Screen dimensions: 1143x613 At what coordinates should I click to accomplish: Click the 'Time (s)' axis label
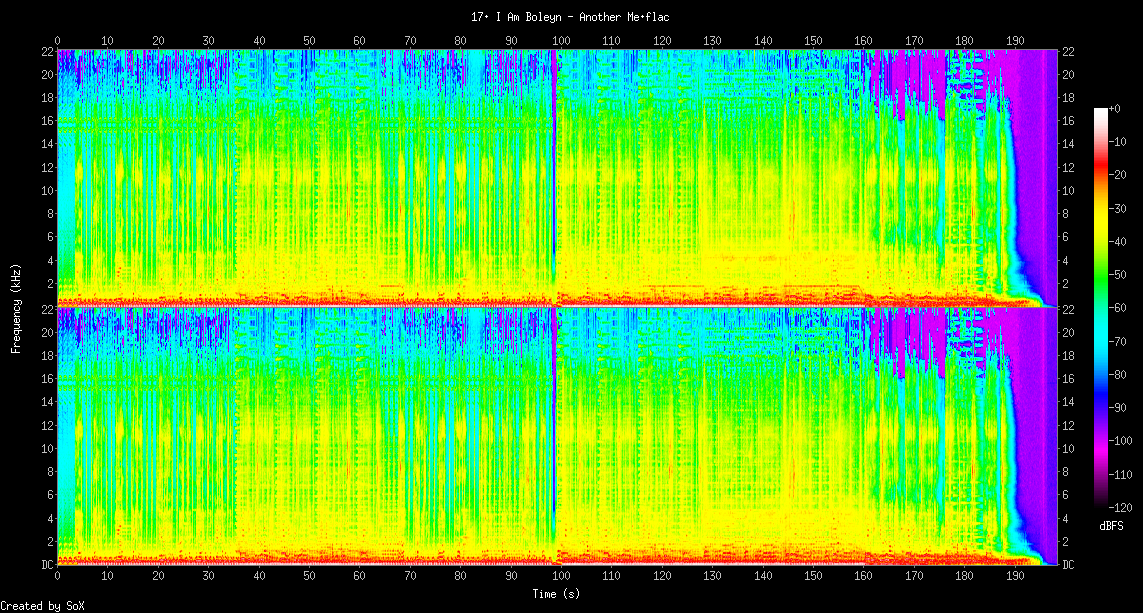[555, 593]
